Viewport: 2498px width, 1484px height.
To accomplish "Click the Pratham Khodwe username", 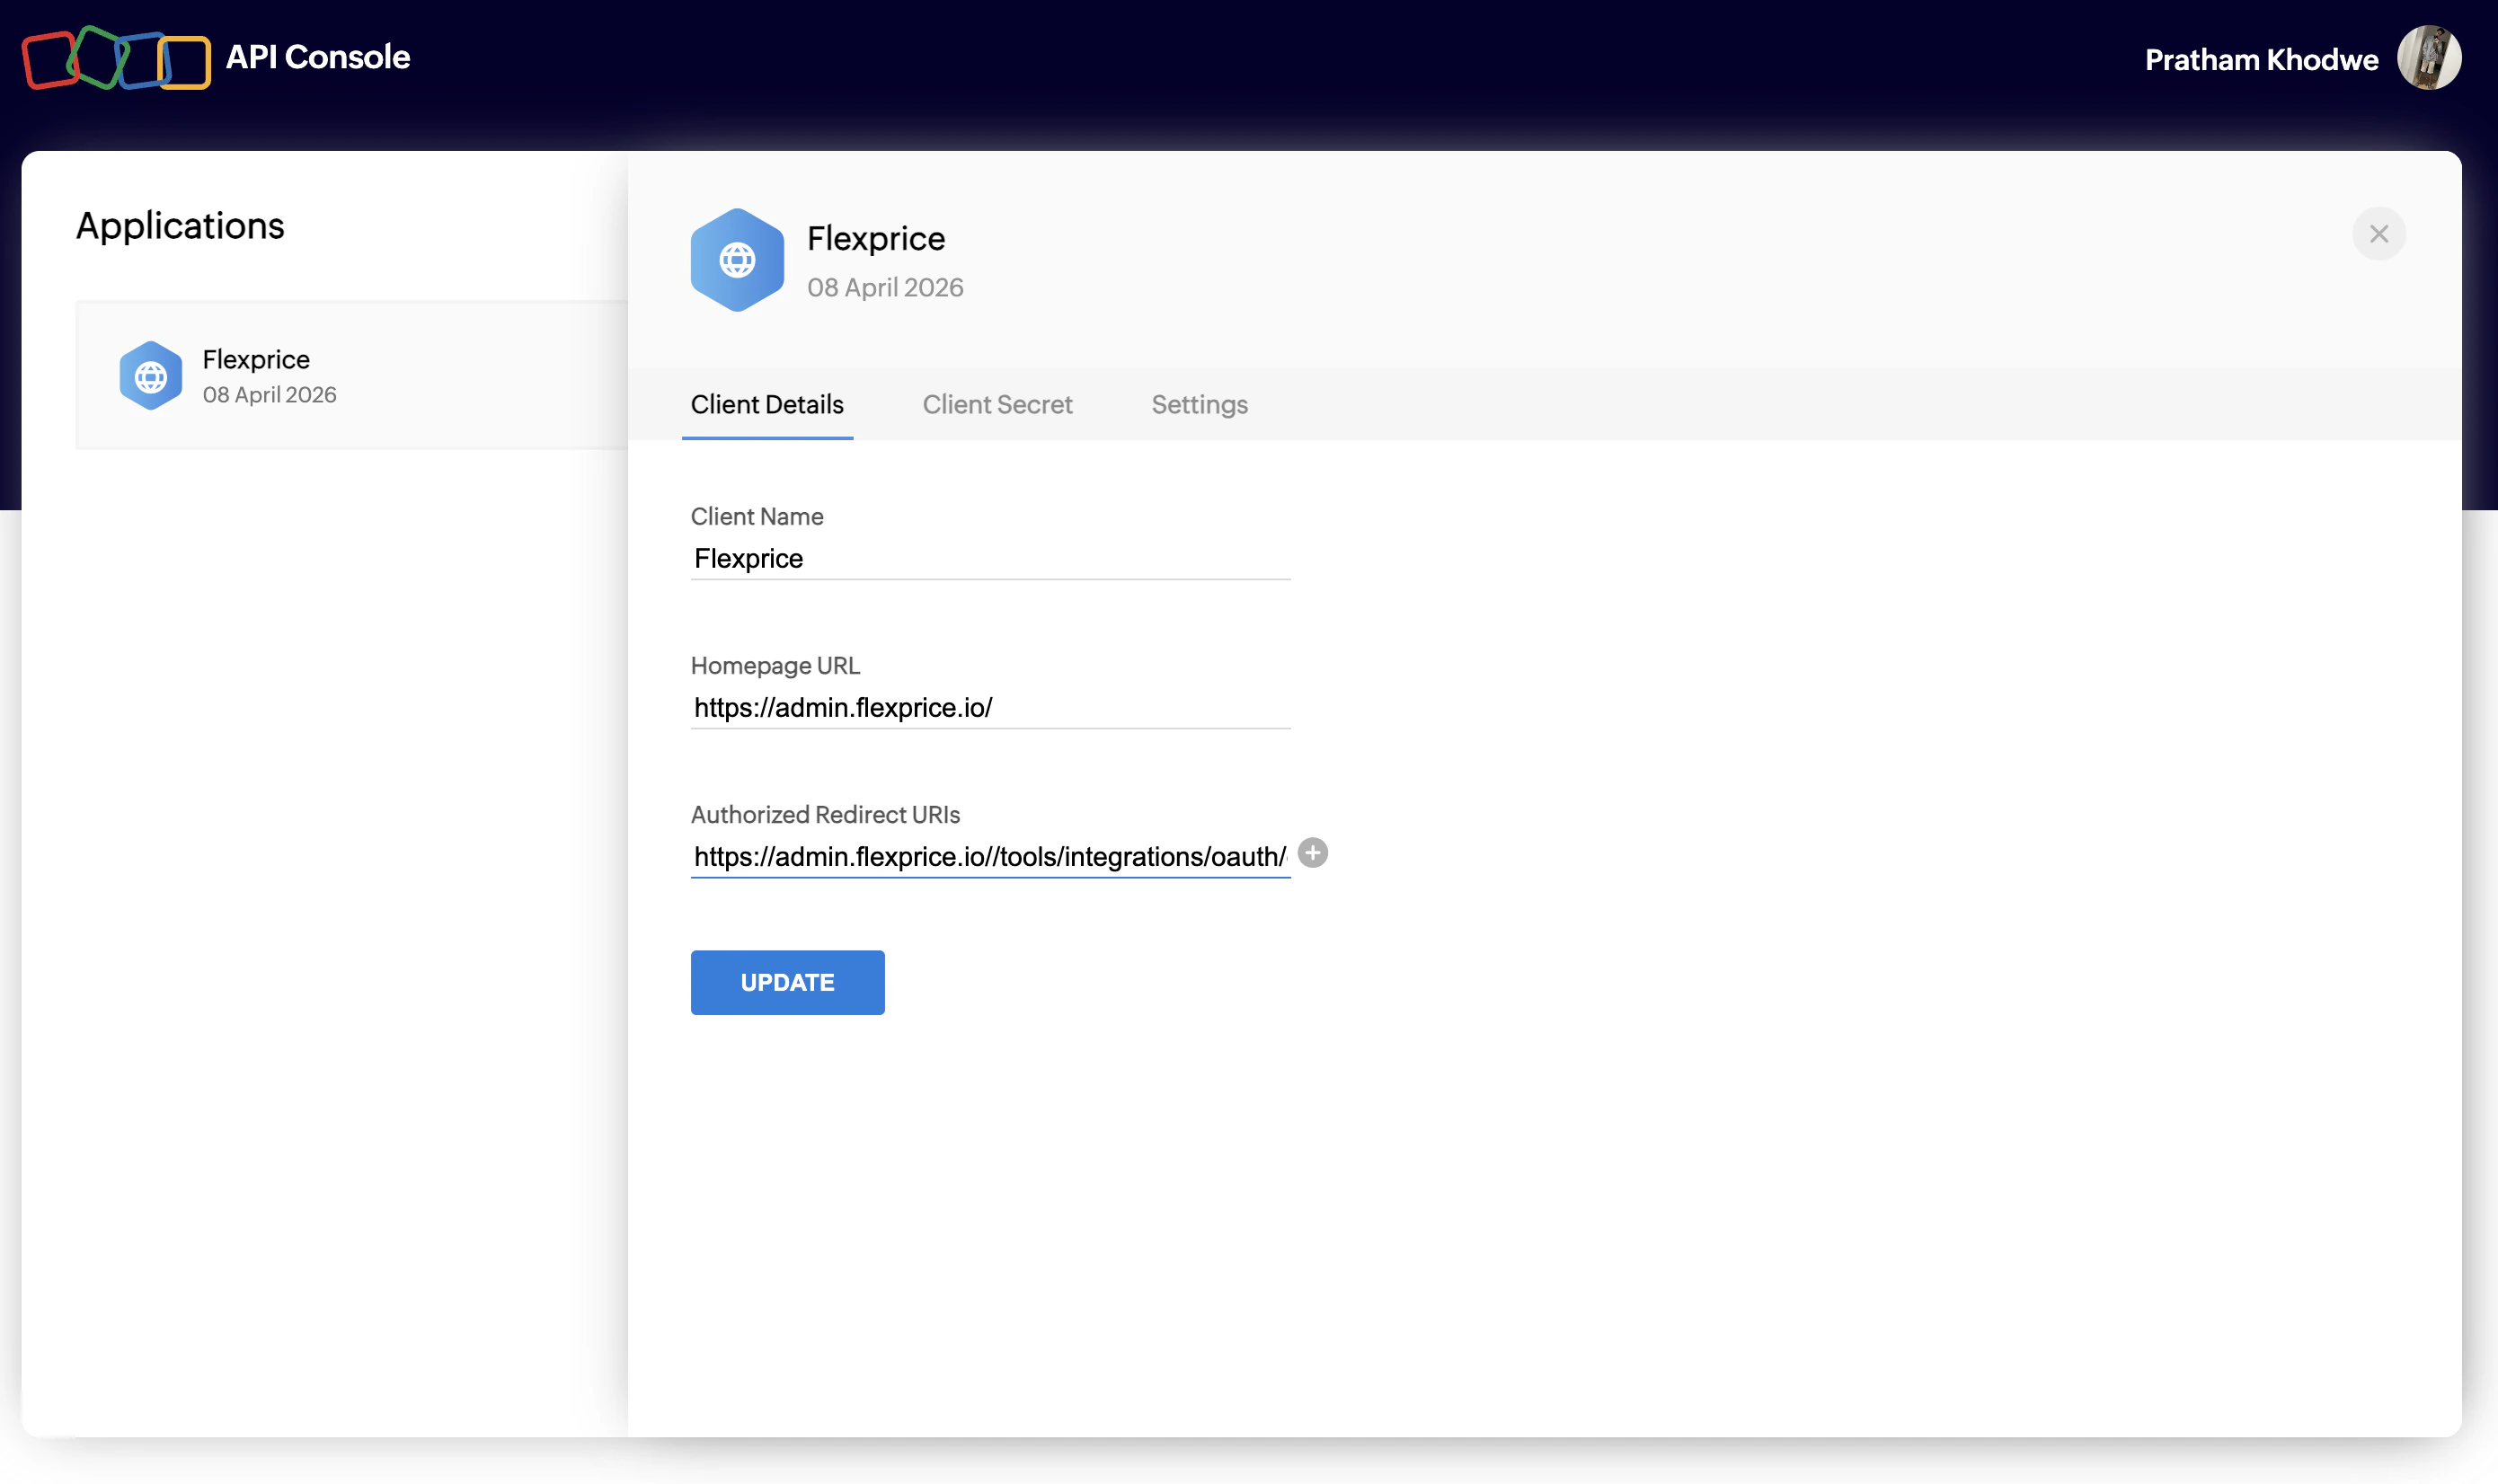I will tap(2260, 59).
